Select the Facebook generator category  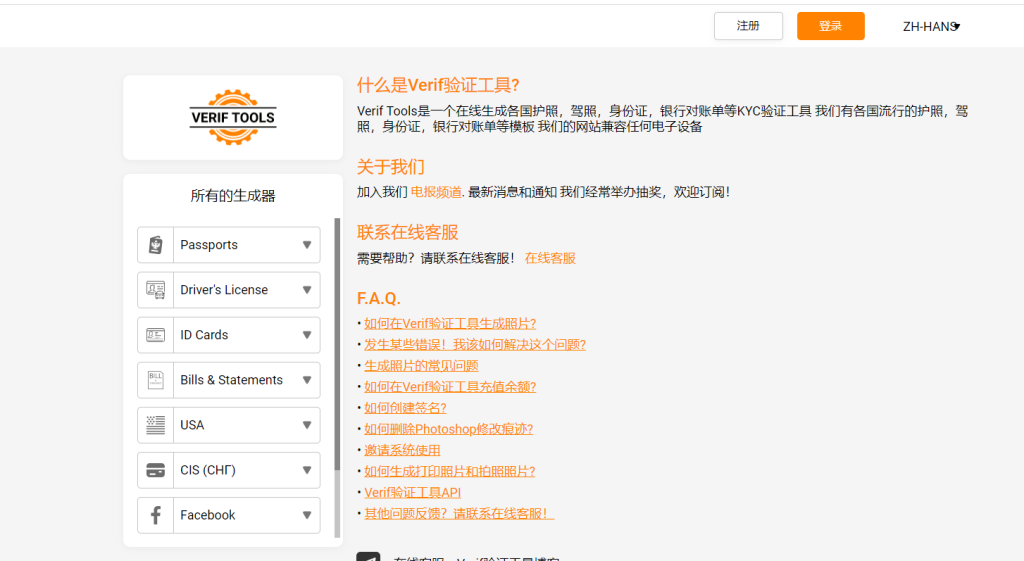tap(229, 515)
